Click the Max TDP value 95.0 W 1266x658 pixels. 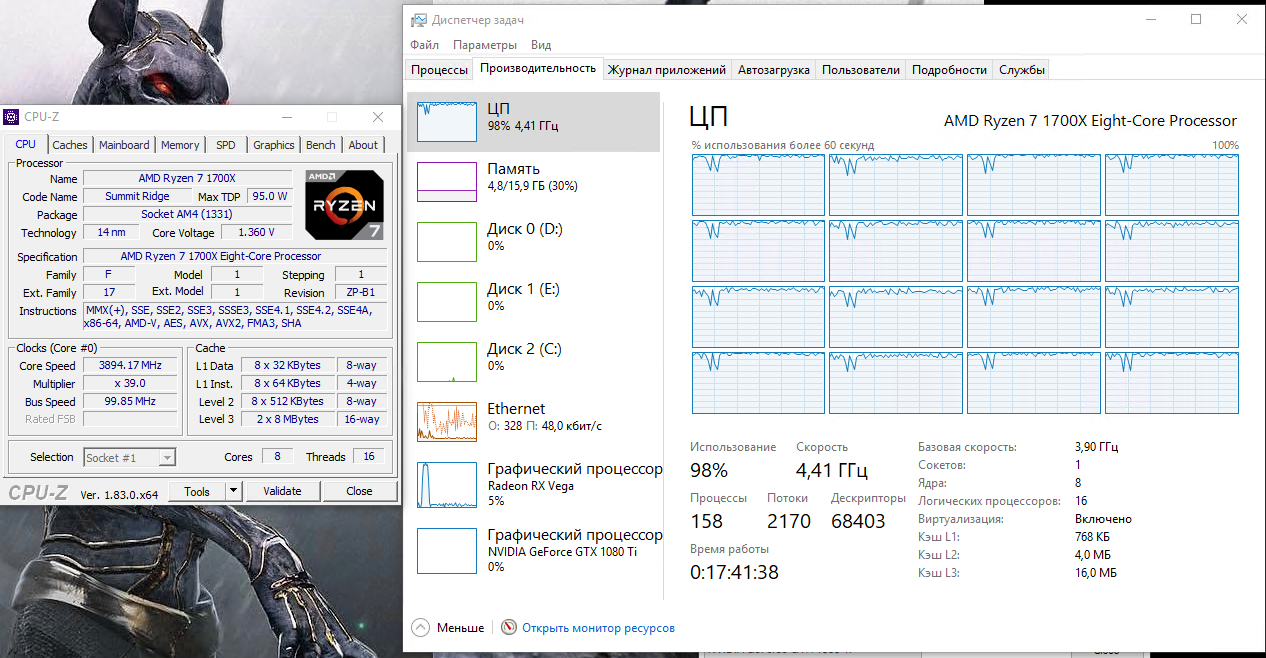pos(270,197)
